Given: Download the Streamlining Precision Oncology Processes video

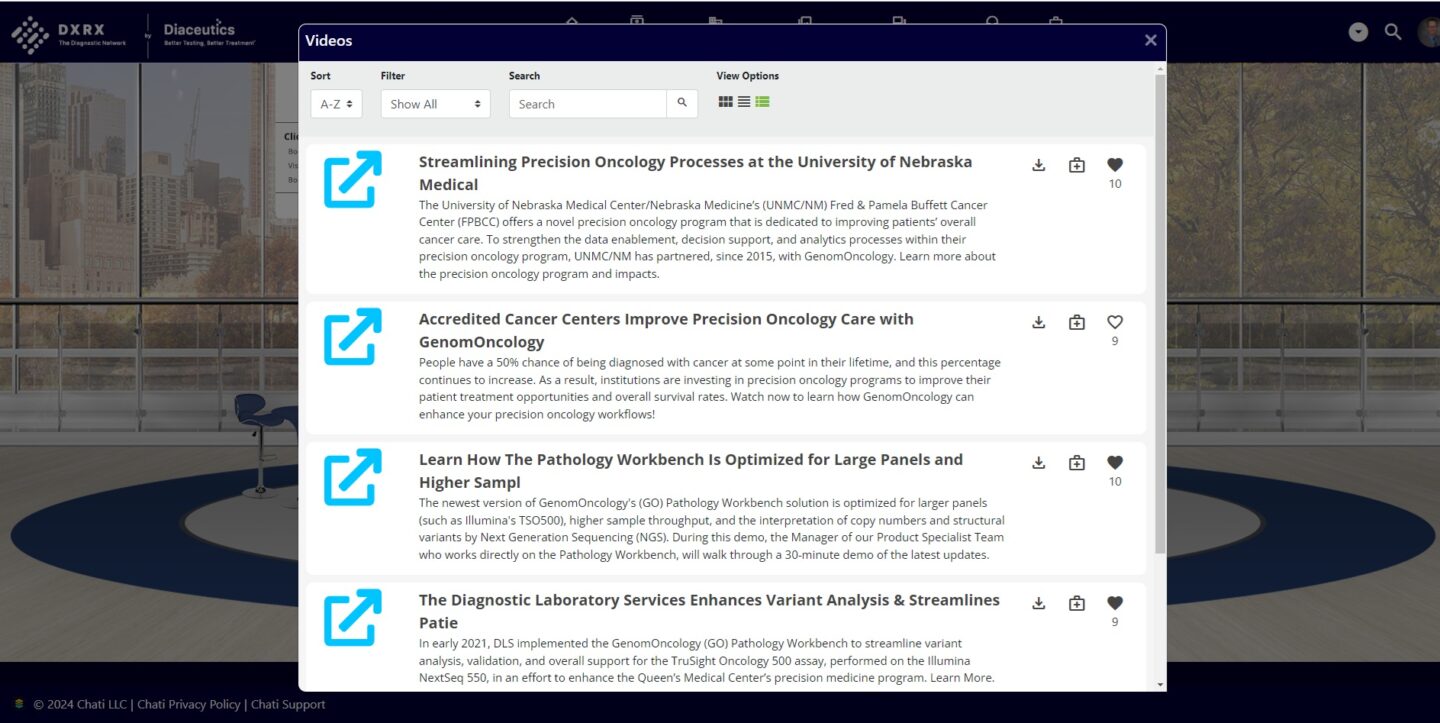Looking at the screenshot, I should pos(1038,166).
